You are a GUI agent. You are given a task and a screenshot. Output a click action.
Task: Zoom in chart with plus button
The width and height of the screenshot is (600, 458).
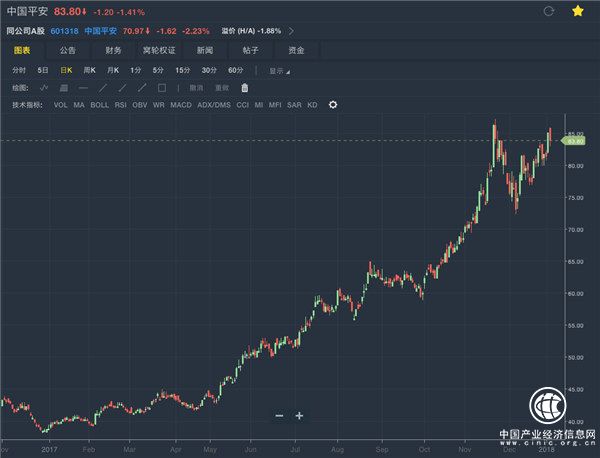pyautogui.click(x=299, y=415)
